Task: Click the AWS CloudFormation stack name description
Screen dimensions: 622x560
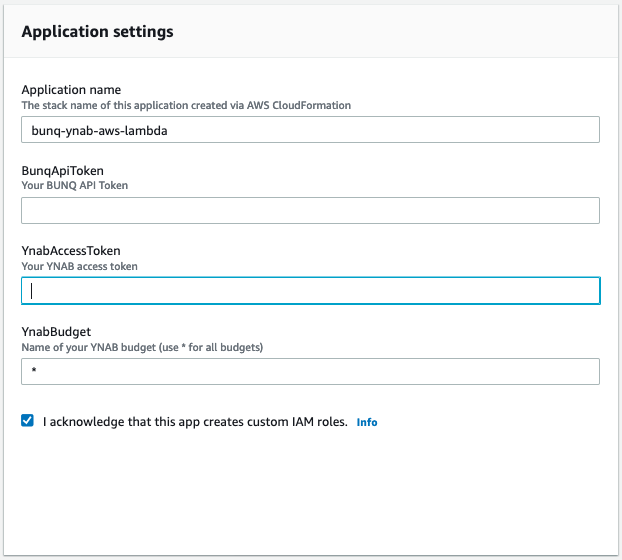Action: (x=186, y=105)
